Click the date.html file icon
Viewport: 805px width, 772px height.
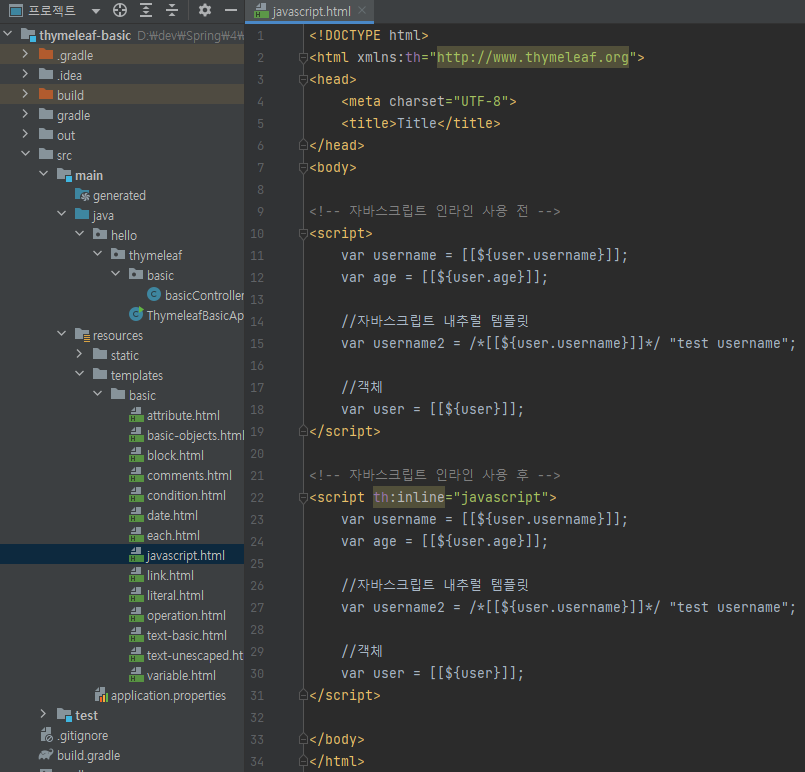pos(136,514)
